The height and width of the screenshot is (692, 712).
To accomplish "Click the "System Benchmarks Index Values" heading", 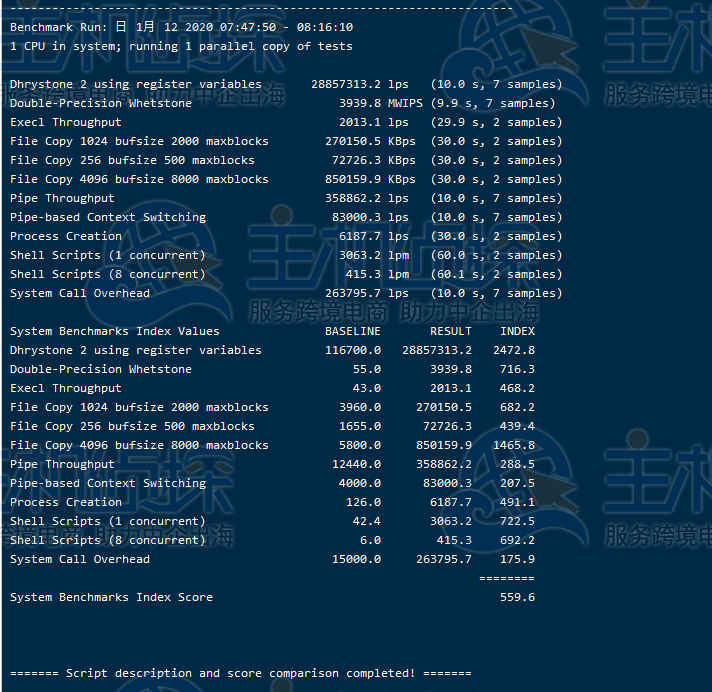I will [115, 331].
